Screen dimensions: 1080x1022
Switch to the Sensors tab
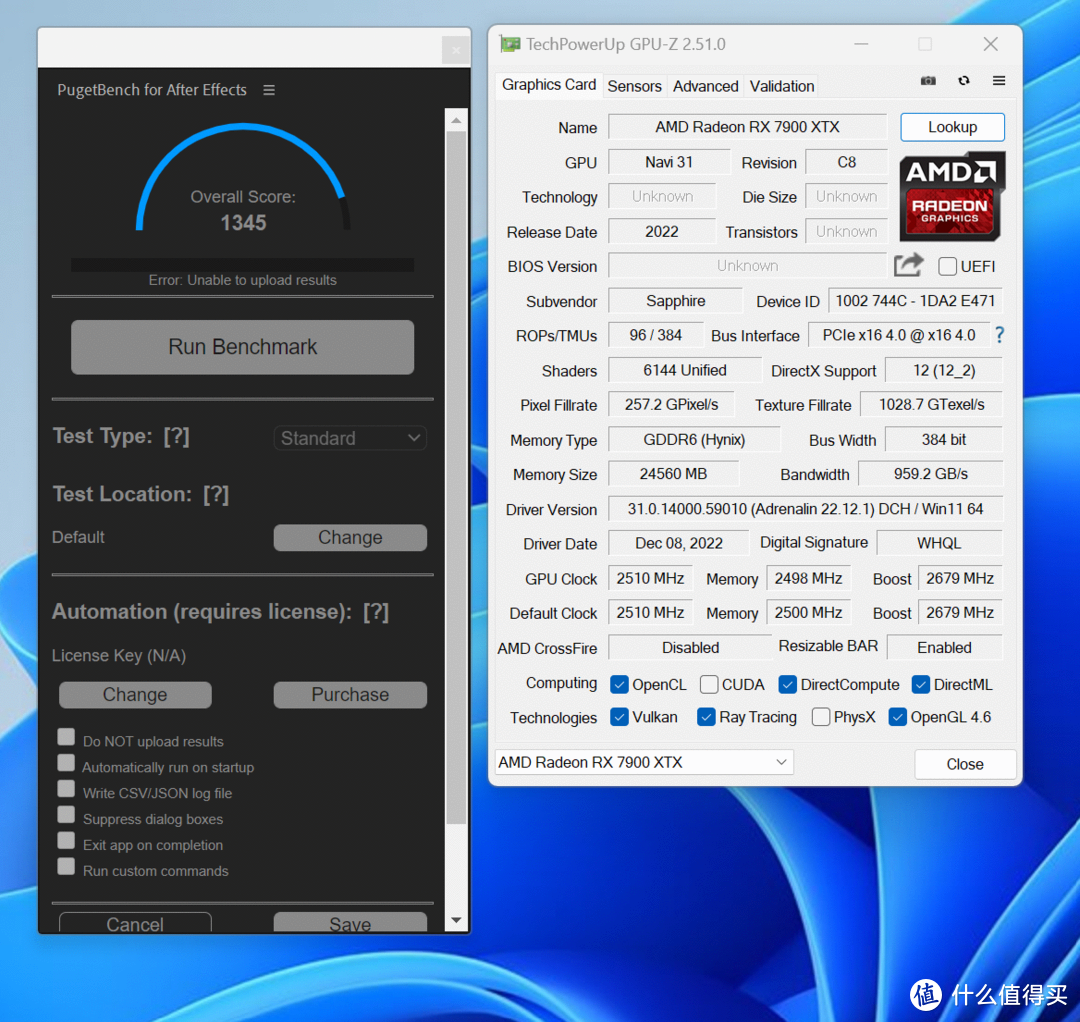pyautogui.click(x=634, y=86)
